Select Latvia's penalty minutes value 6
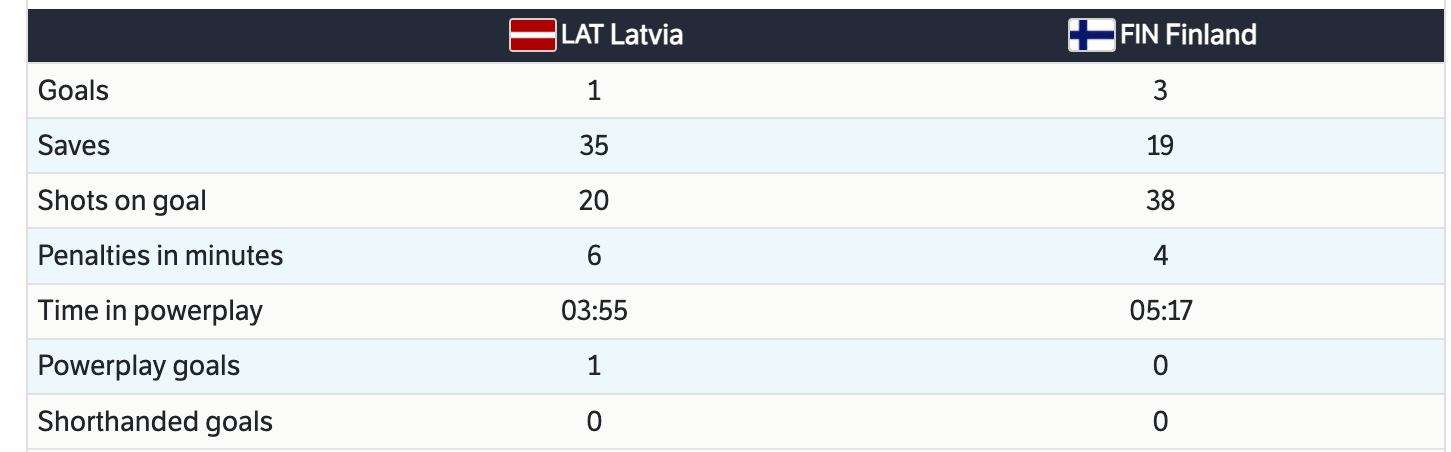The height and width of the screenshot is (452, 1451). click(x=594, y=256)
